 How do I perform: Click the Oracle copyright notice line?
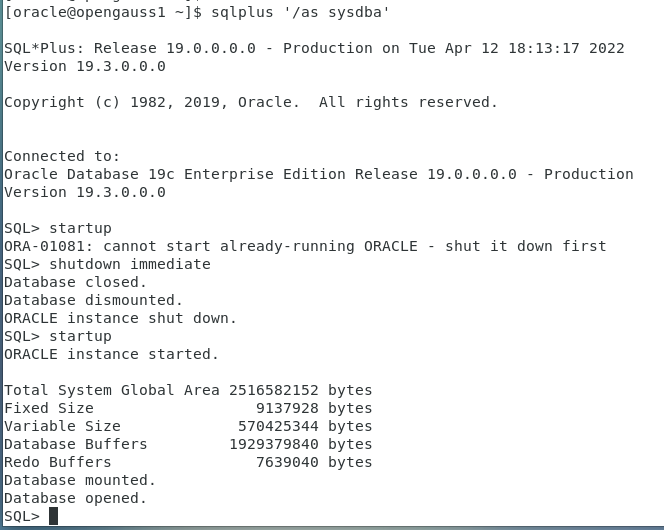point(251,102)
